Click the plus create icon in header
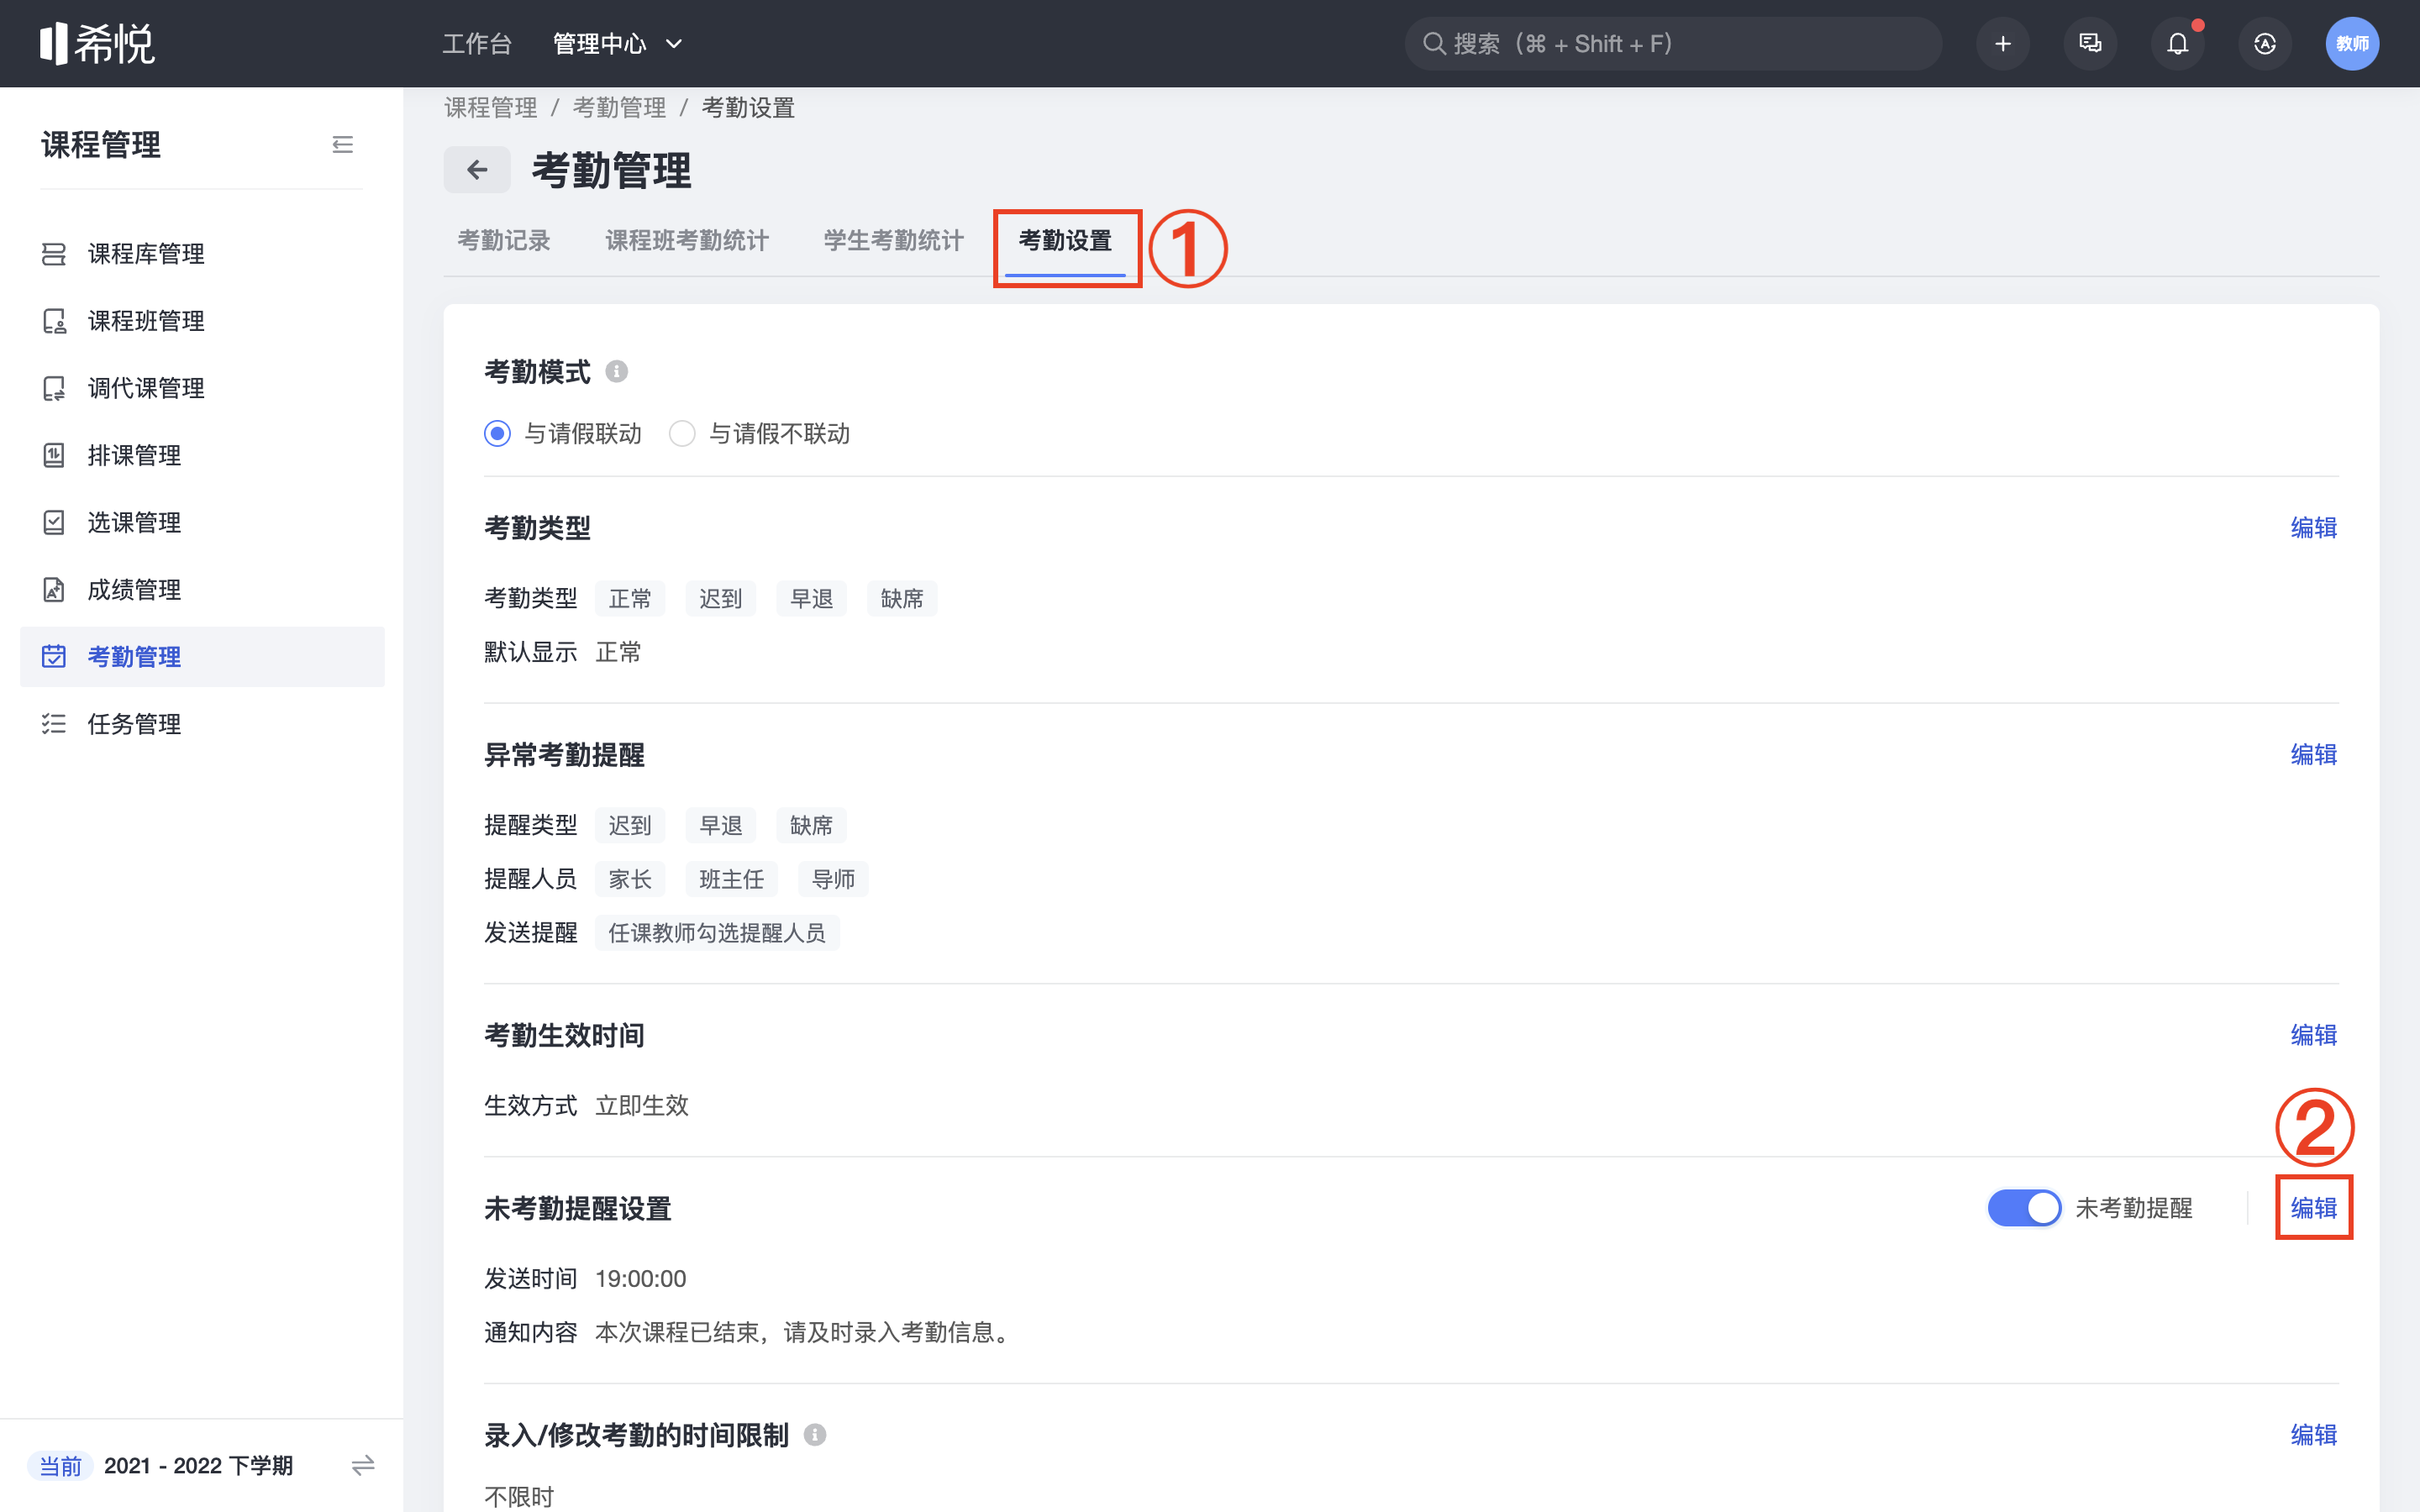This screenshot has width=2420, height=1512. click(2003, 44)
